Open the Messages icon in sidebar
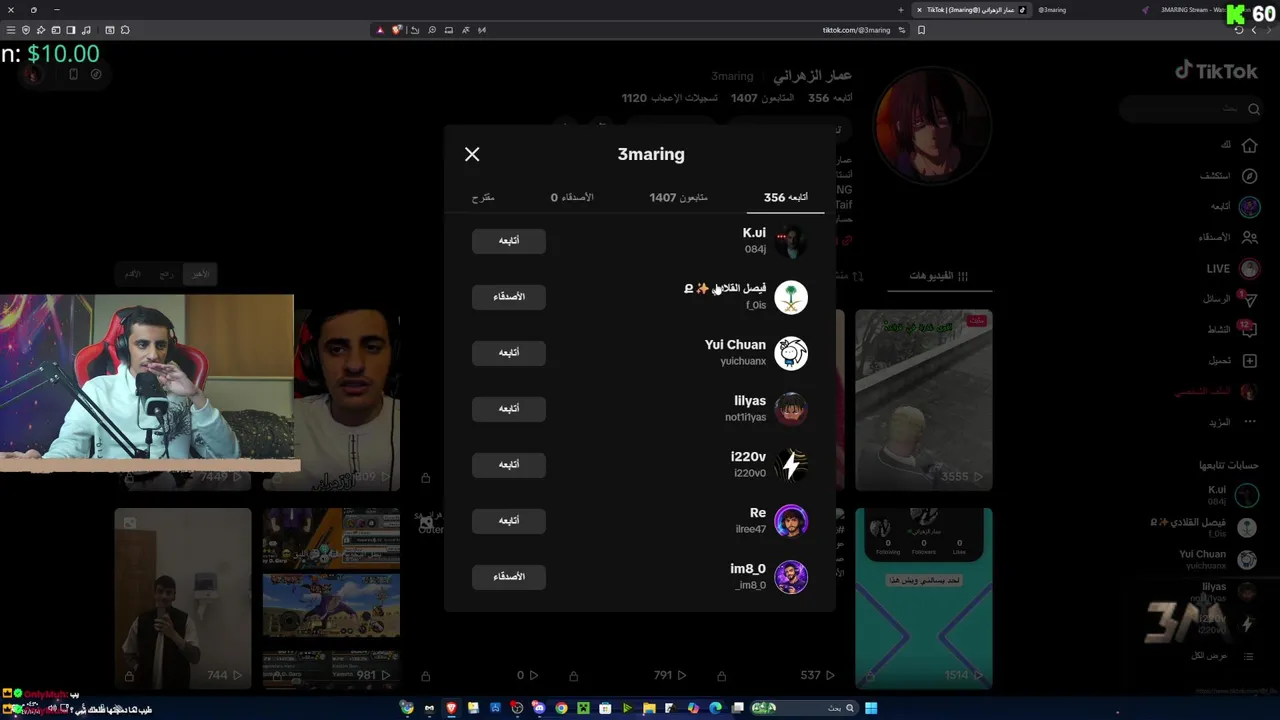 tap(1248, 299)
